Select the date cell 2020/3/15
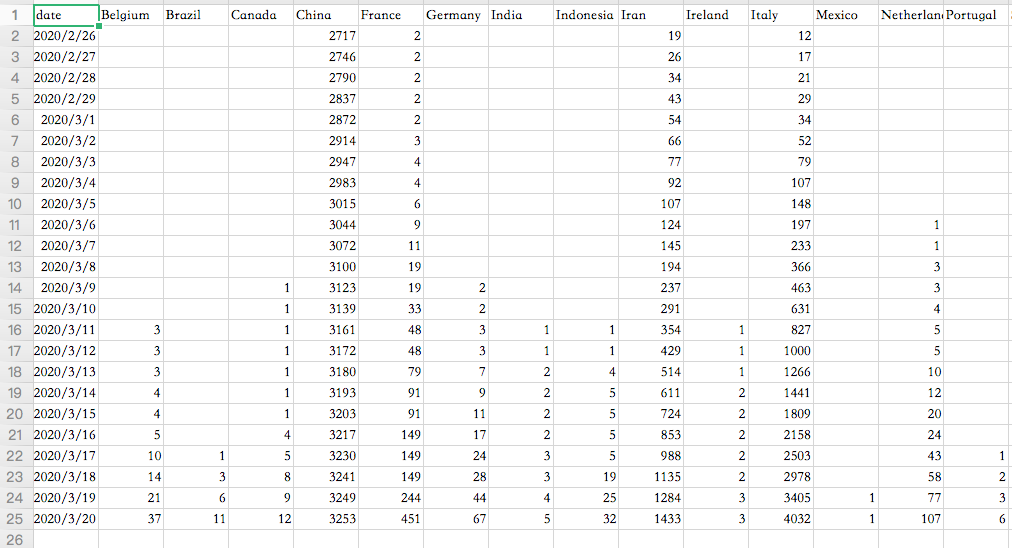The width and height of the screenshot is (1012, 548). [66, 414]
